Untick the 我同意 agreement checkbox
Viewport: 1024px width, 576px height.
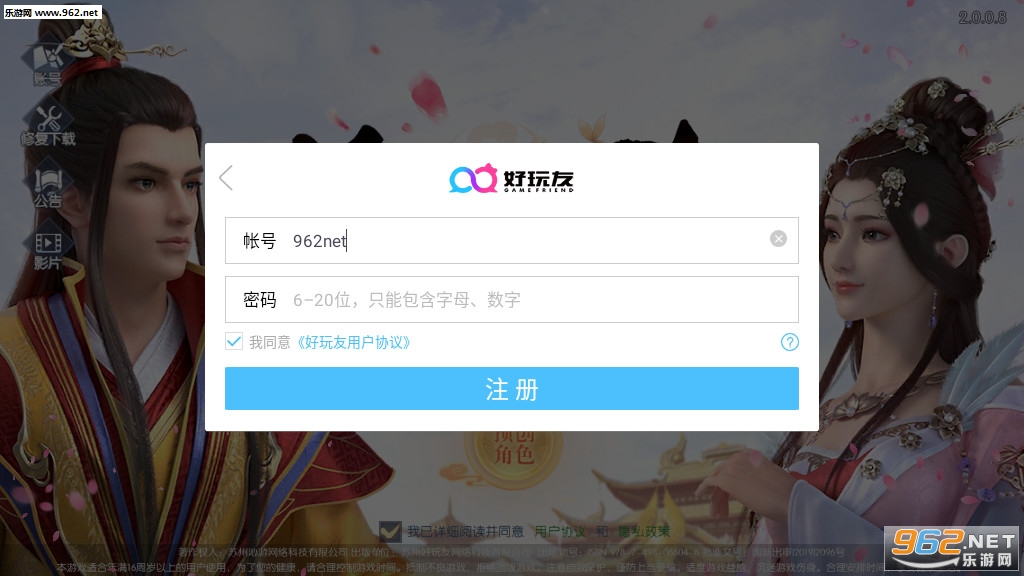[234, 342]
